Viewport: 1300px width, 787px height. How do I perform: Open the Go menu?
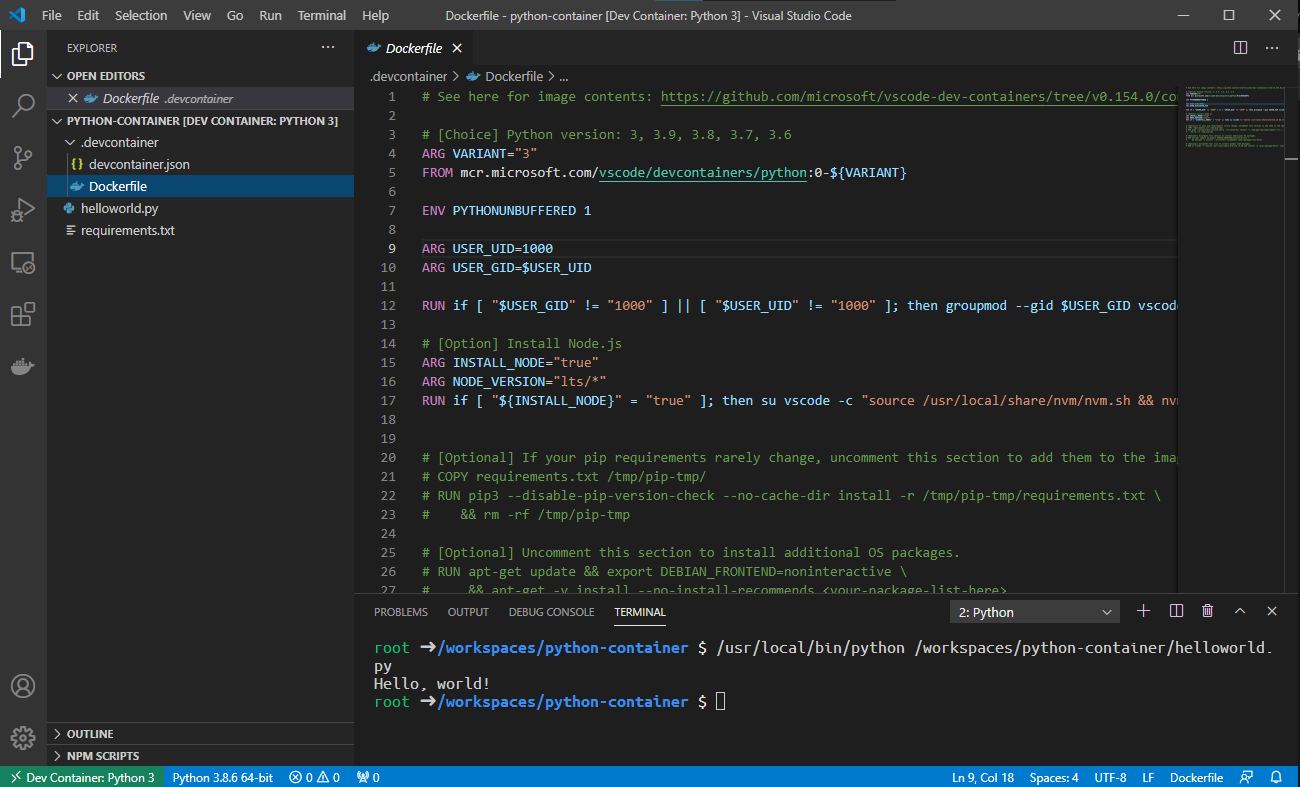[x=235, y=15]
